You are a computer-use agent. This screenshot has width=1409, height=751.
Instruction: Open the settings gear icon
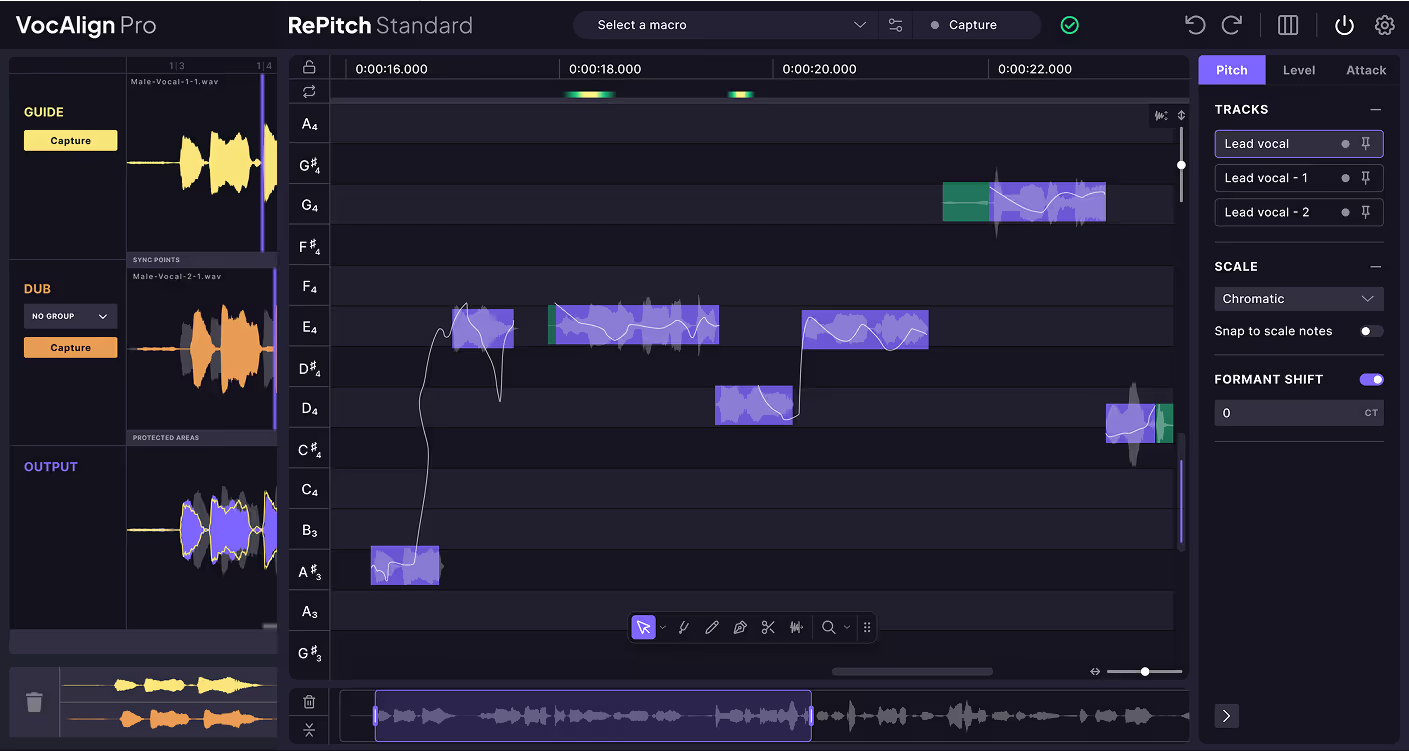coord(1384,25)
